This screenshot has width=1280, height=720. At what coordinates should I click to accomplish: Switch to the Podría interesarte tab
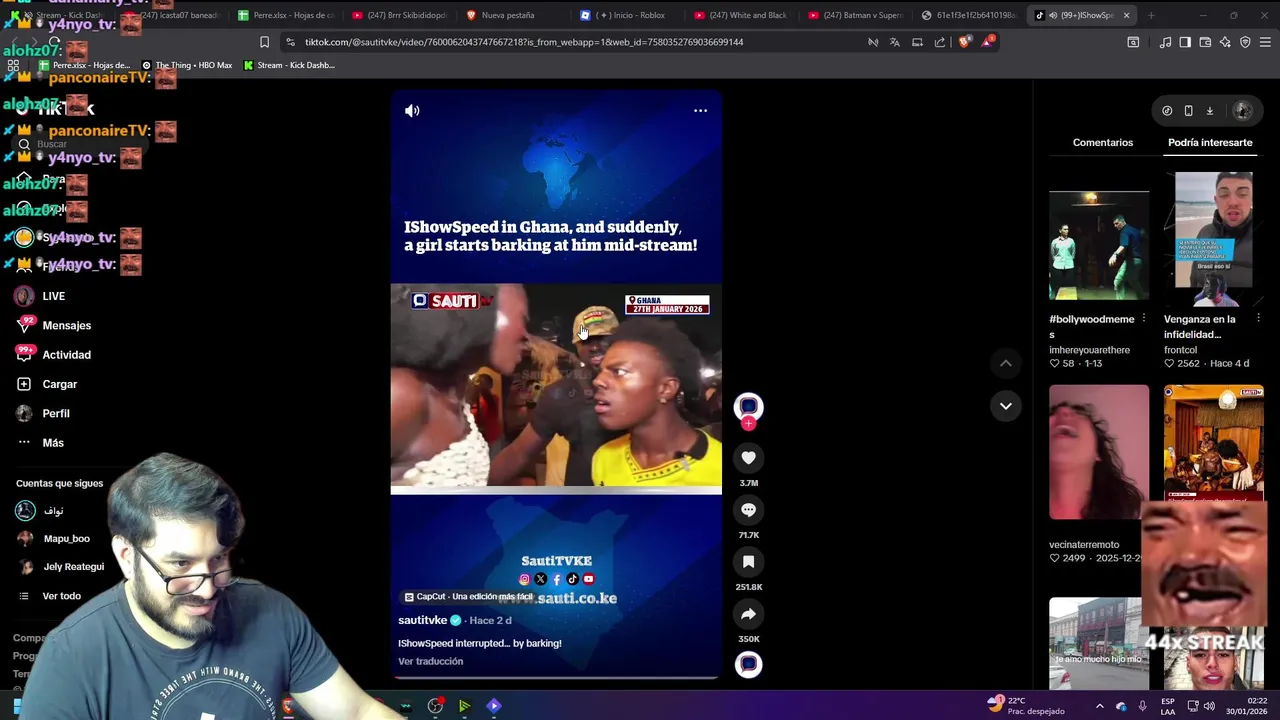(x=1210, y=143)
